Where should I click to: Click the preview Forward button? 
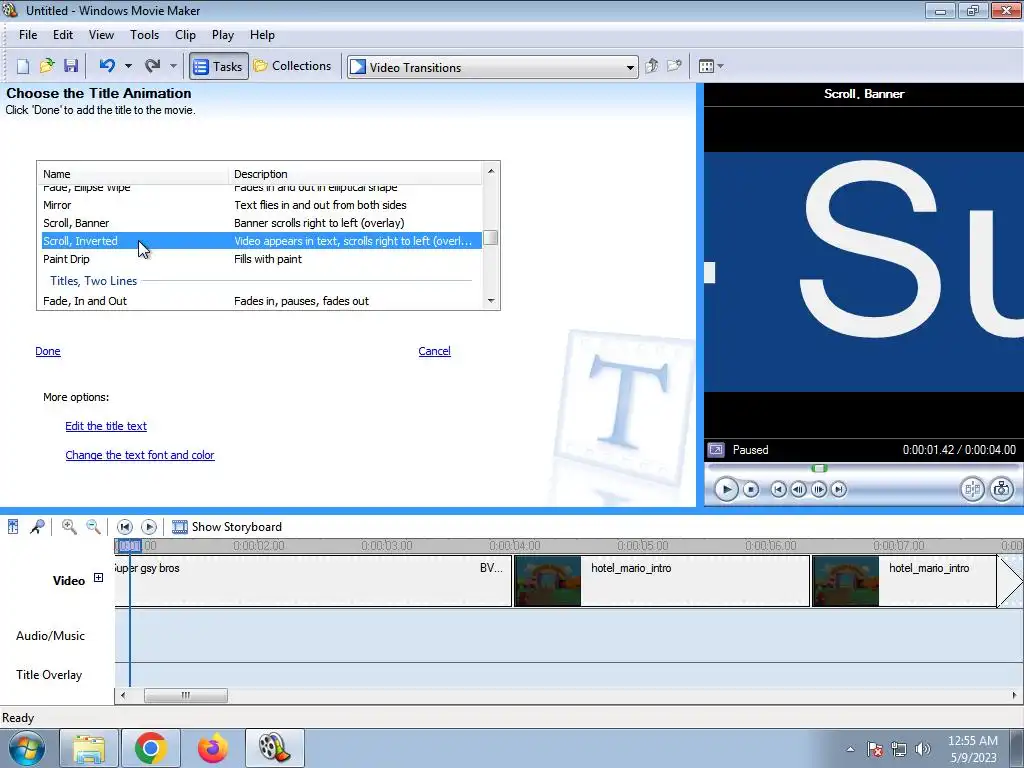coord(839,489)
